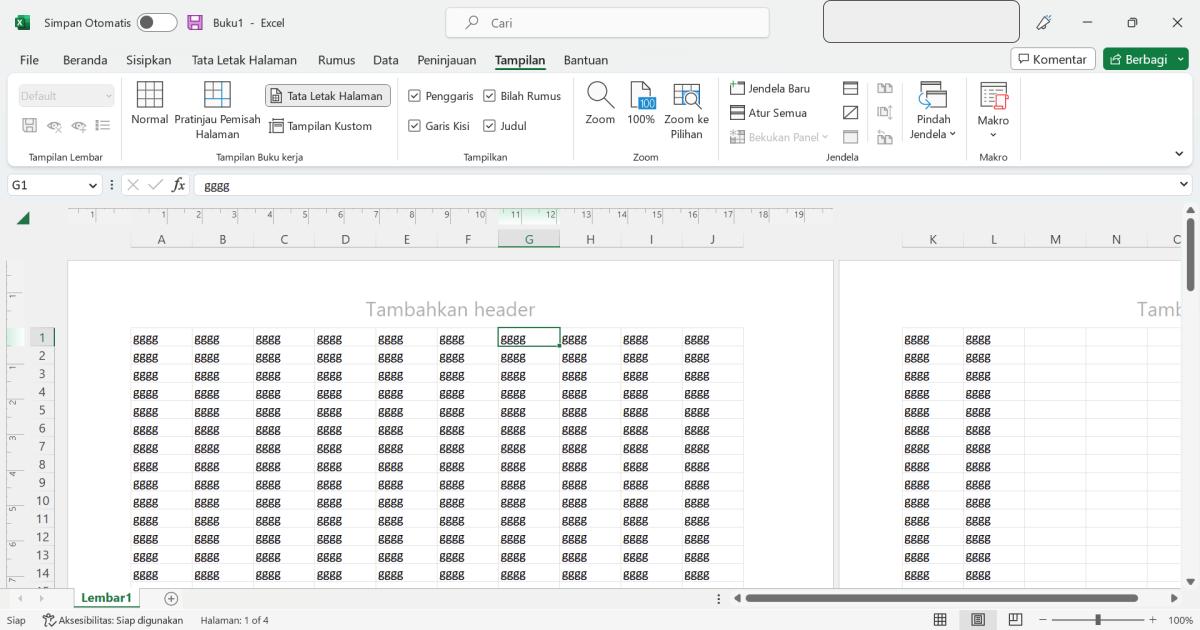This screenshot has width=1200, height=630.
Task: Click the Tambahkan header area
Action: [x=450, y=309]
